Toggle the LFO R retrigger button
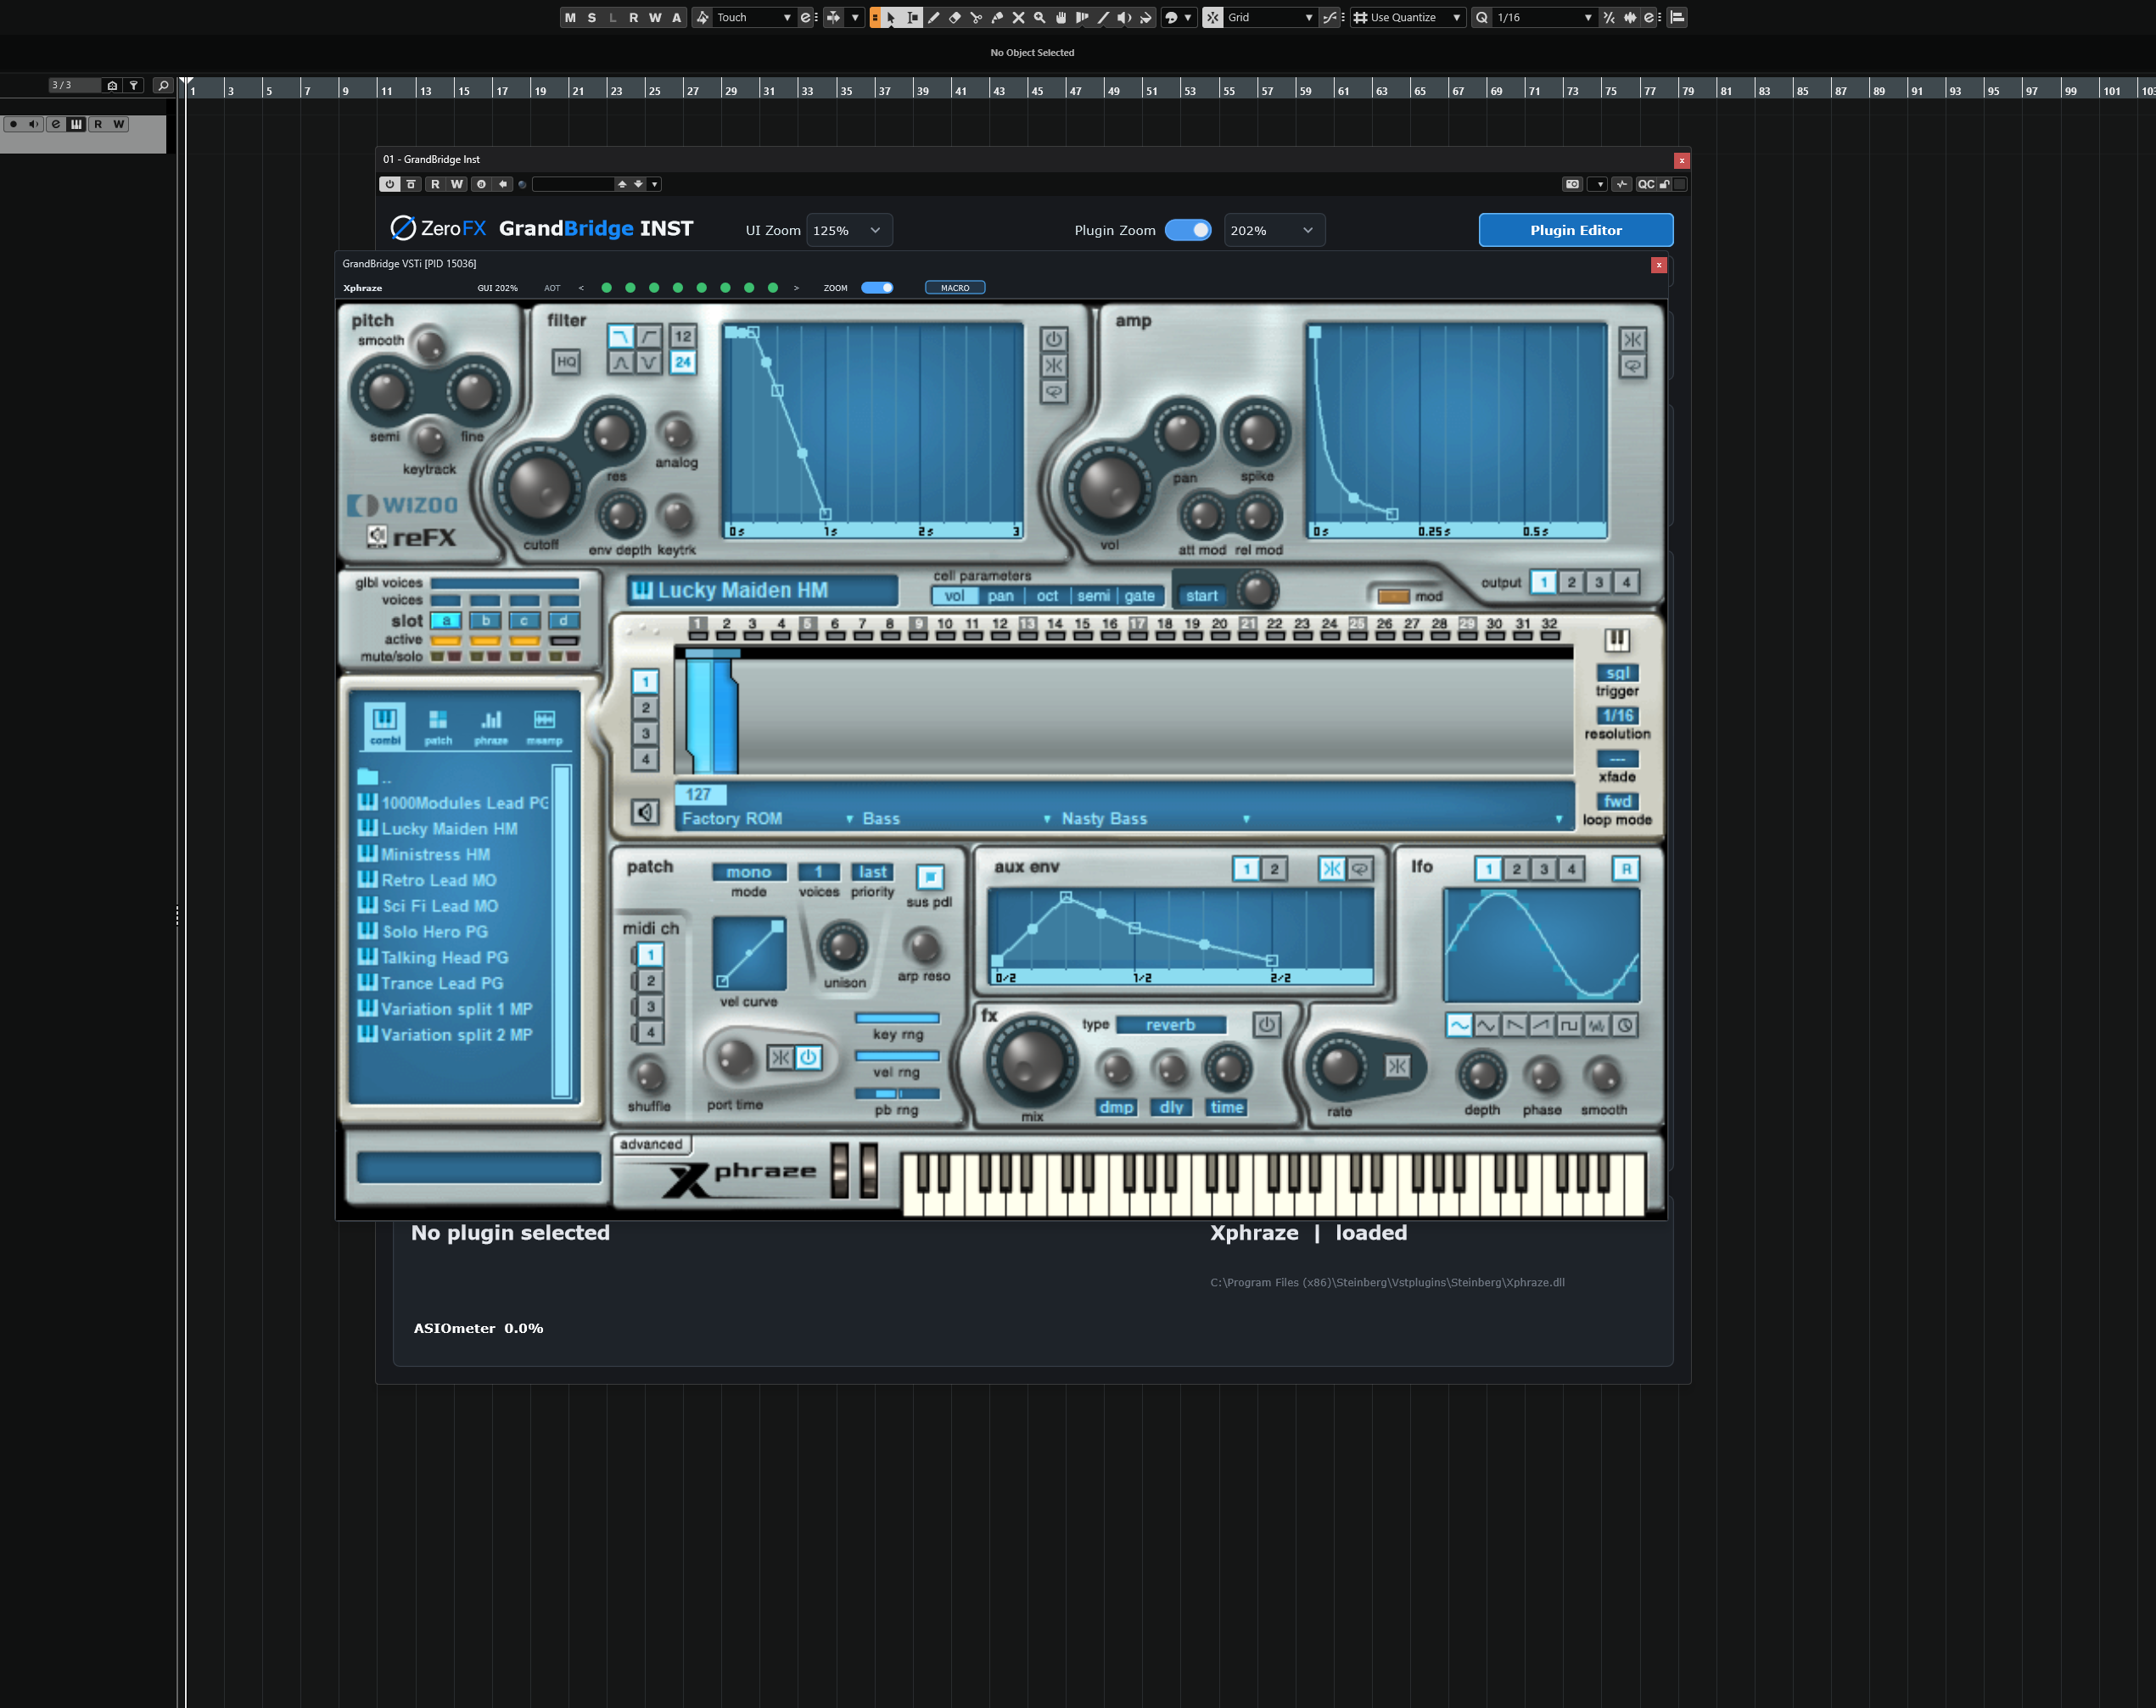2156x1708 pixels. [1626, 869]
